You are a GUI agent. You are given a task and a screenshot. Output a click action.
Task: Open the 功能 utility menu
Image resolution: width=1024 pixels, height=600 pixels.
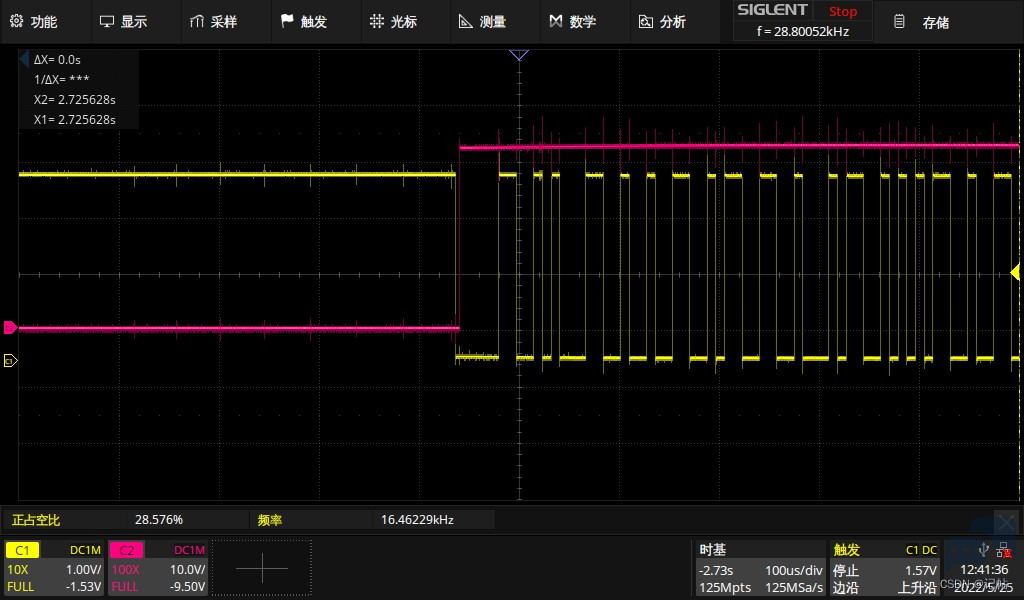[34, 22]
